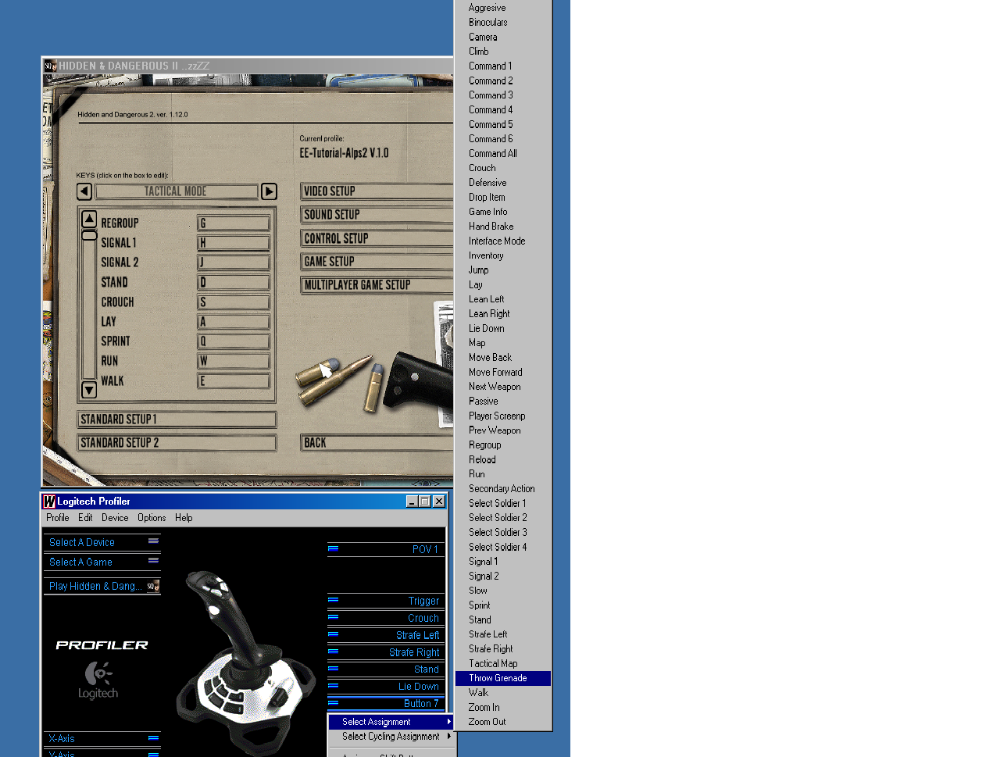
Task: Pick Command All from the assignment list
Action: 503,154
